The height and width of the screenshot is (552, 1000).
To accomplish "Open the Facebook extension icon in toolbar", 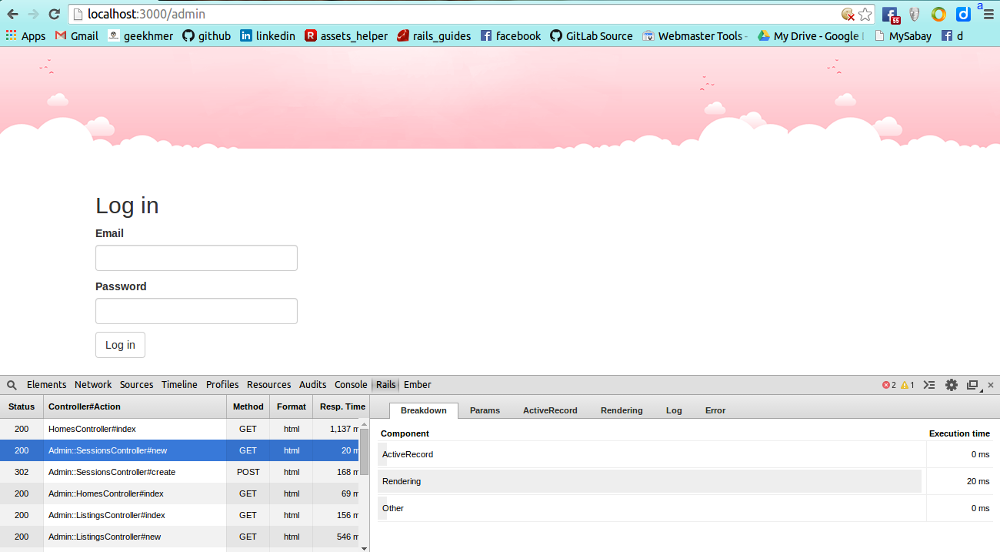I will (x=890, y=15).
